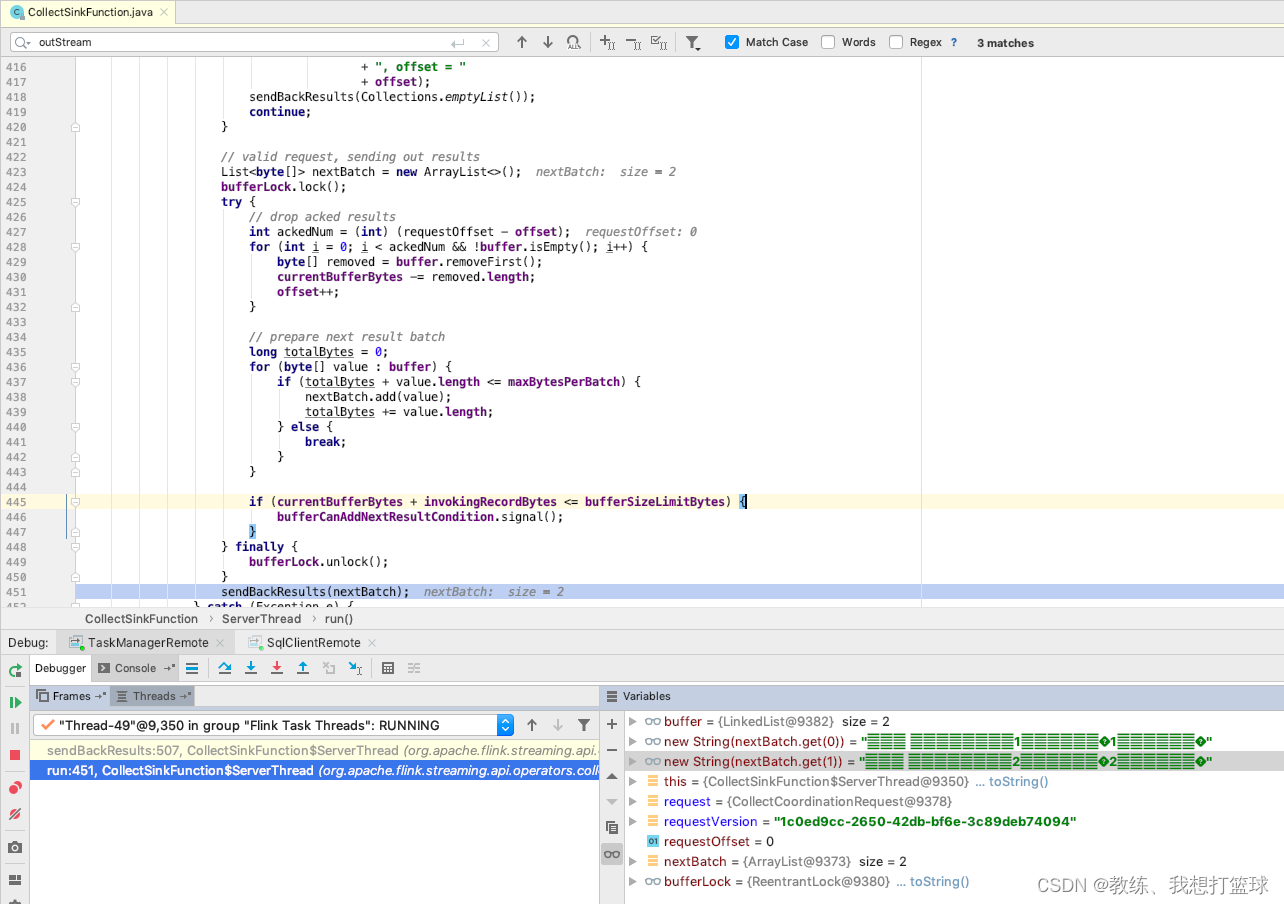Step into the method call
The height and width of the screenshot is (904, 1284).
click(x=251, y=668)
